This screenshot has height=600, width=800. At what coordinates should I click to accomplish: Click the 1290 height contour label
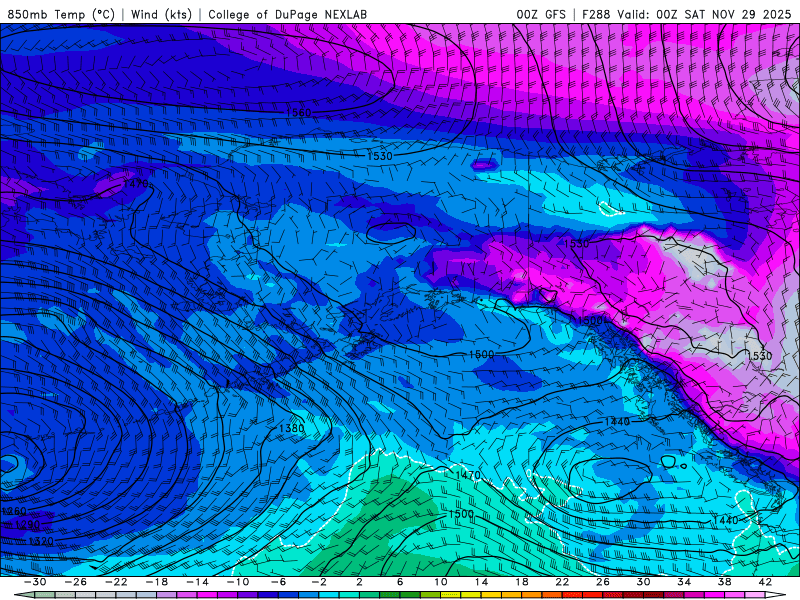27,524
